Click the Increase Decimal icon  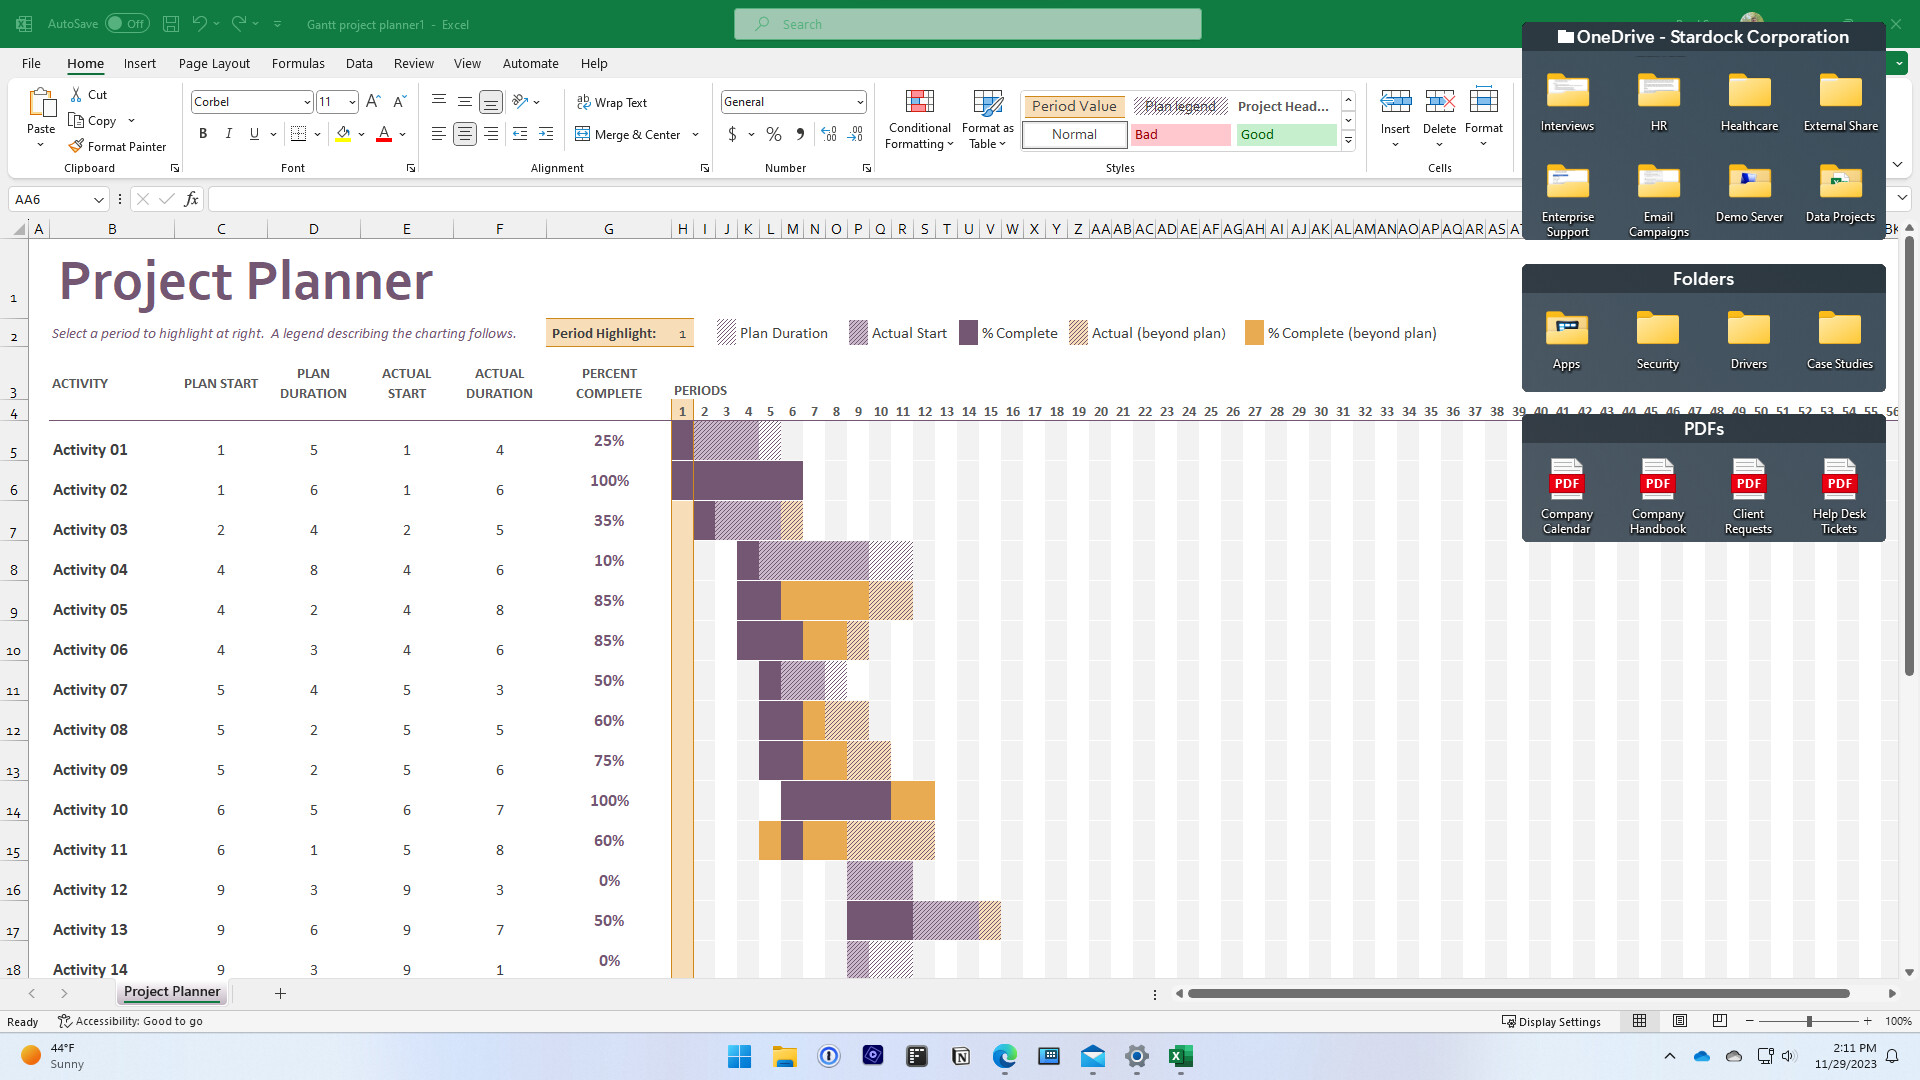[829, 133]
